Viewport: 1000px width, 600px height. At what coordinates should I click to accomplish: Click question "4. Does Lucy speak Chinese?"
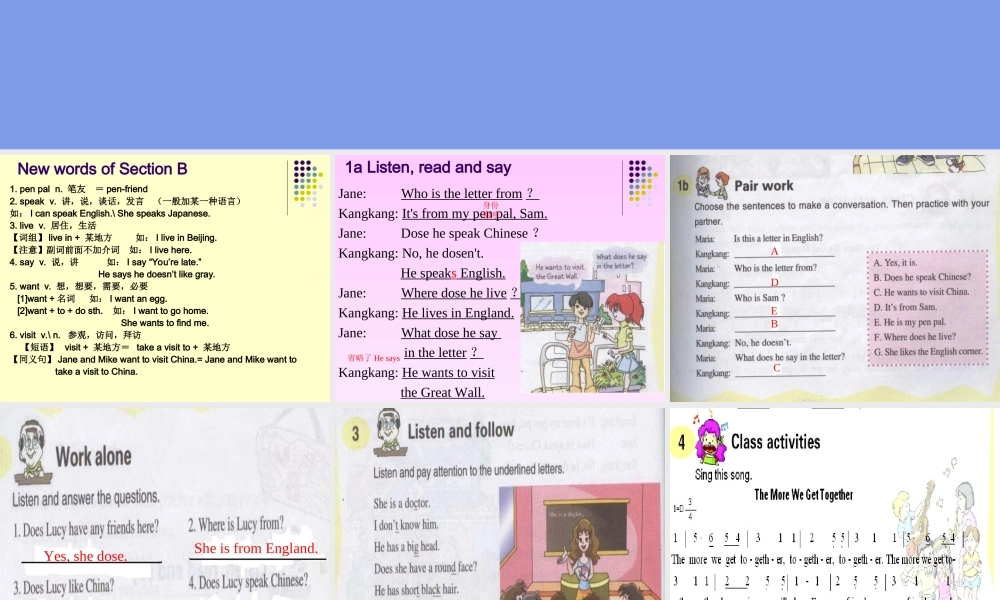[248, 582]
